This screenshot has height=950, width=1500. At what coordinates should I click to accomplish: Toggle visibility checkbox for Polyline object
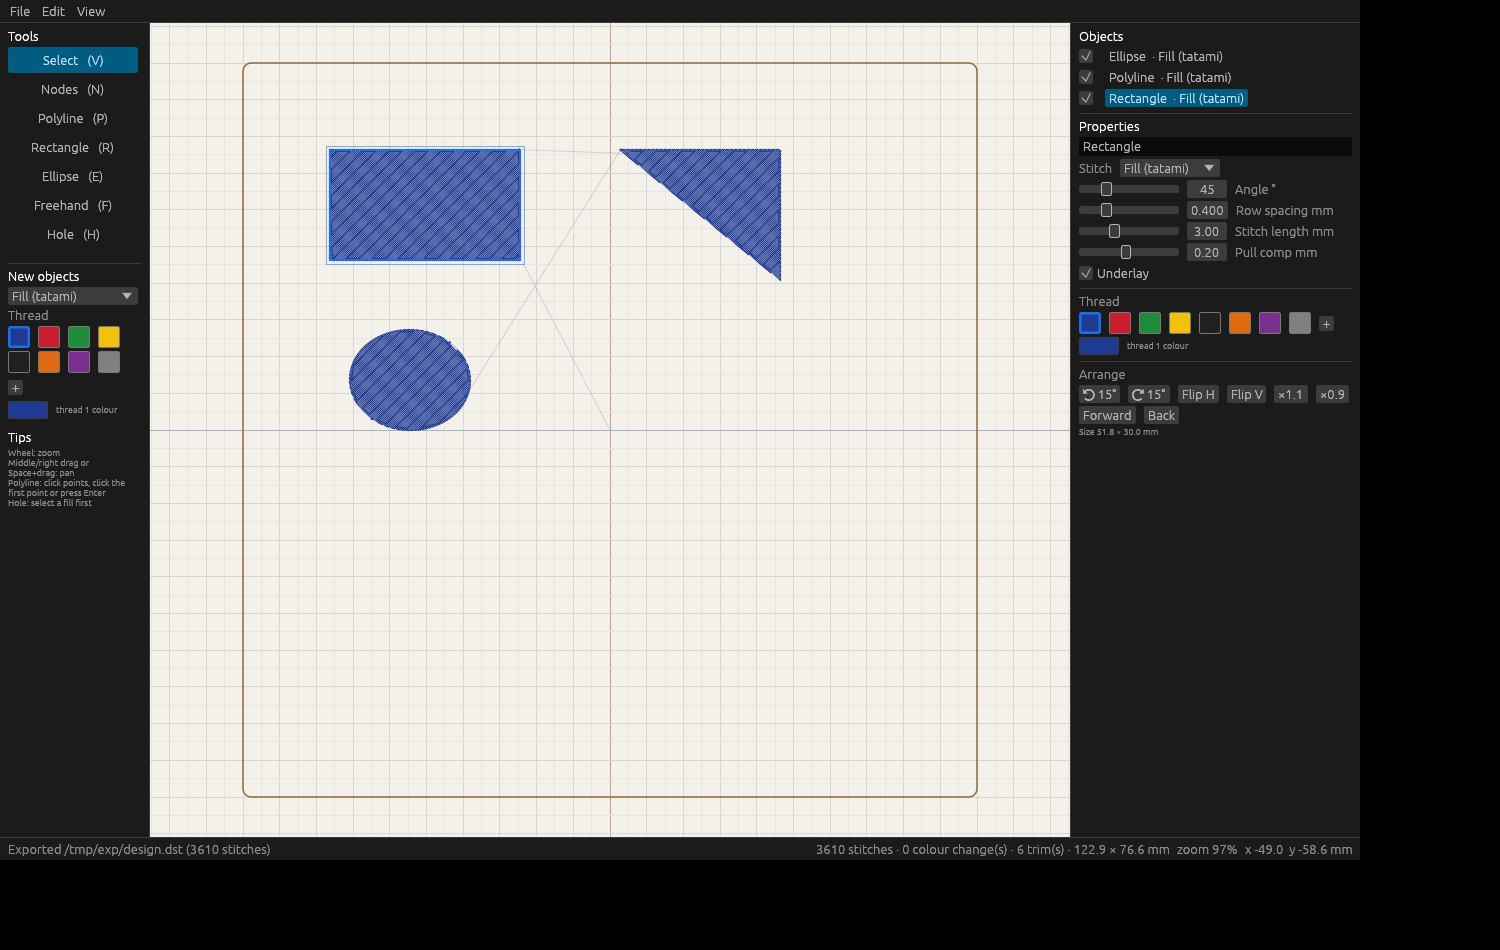1086,77
